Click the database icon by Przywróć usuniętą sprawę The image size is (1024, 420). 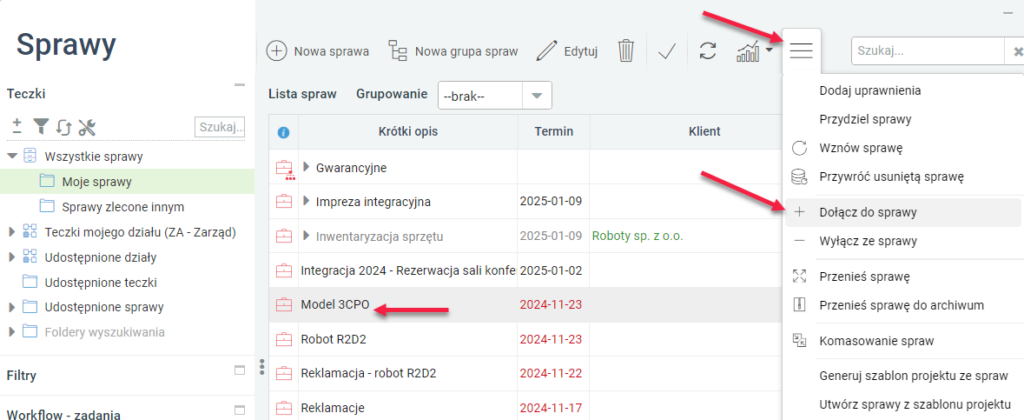point(799,177)
